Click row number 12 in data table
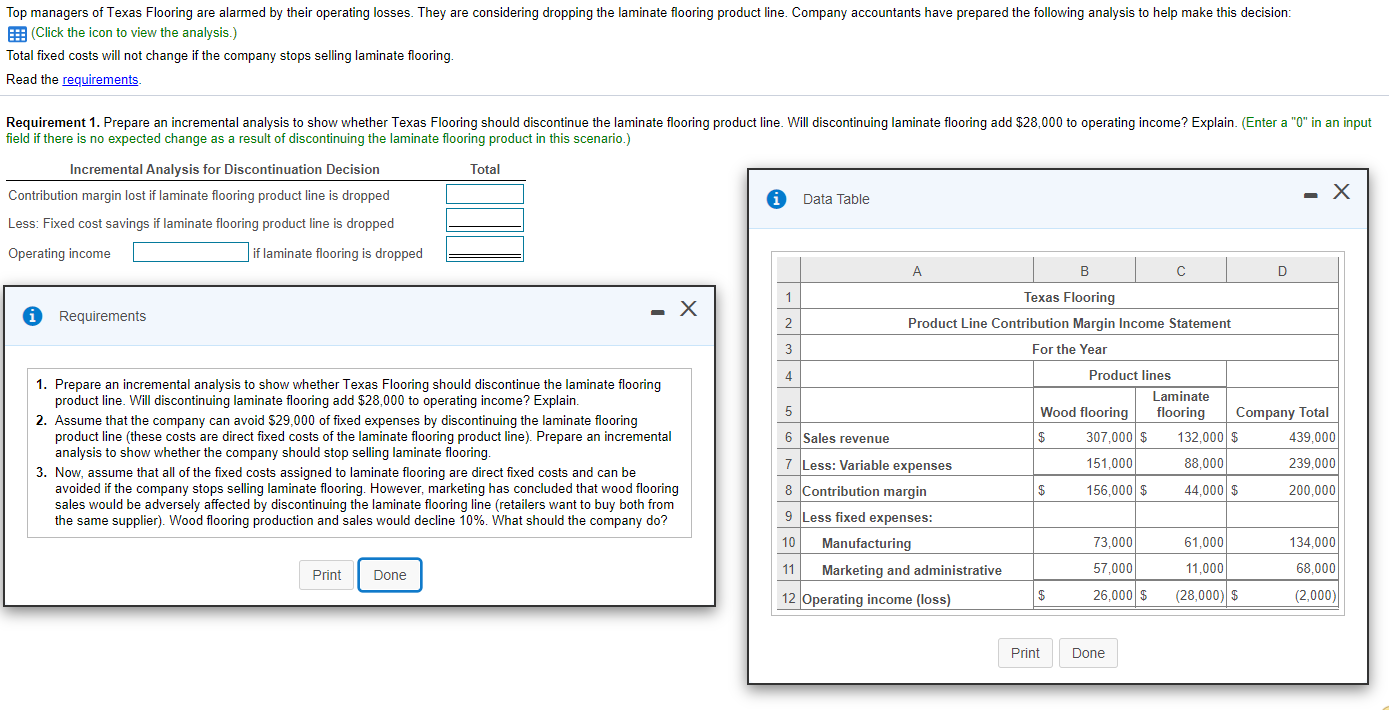Viewport: 1389px width, 710px height. (x=789, y=599)
